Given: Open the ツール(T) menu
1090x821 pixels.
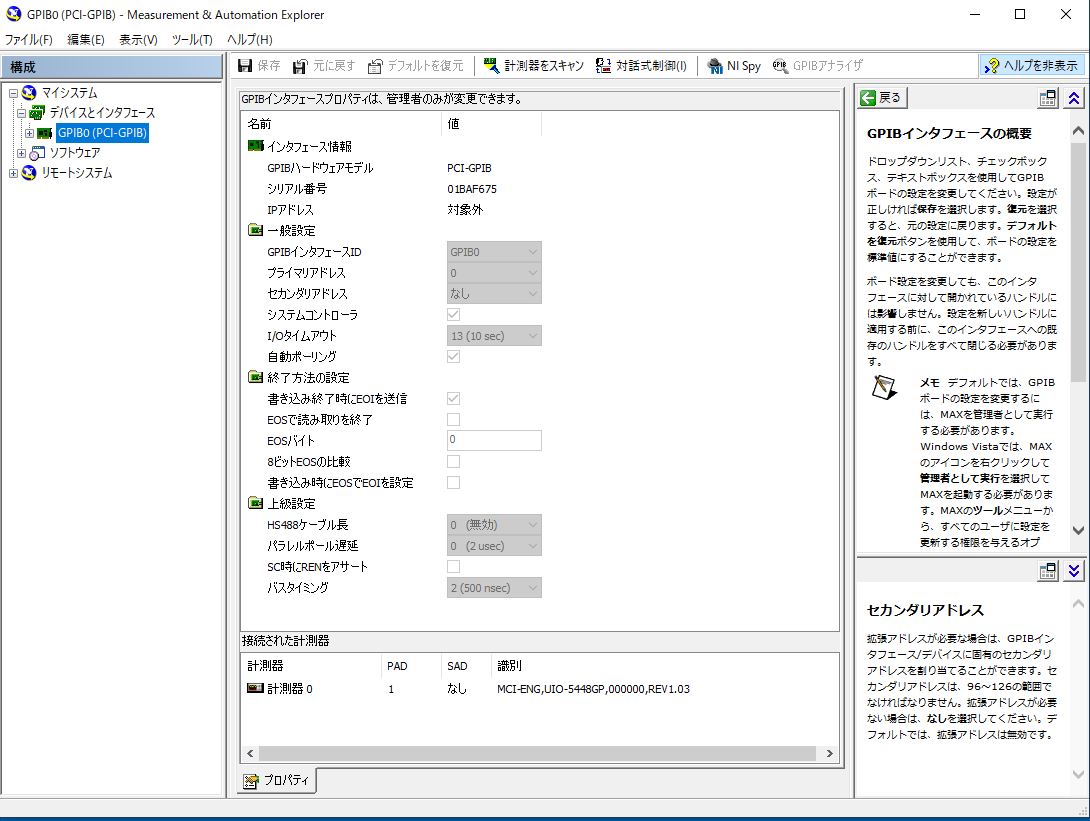Looking at the screenshot, I should point(192,40).
